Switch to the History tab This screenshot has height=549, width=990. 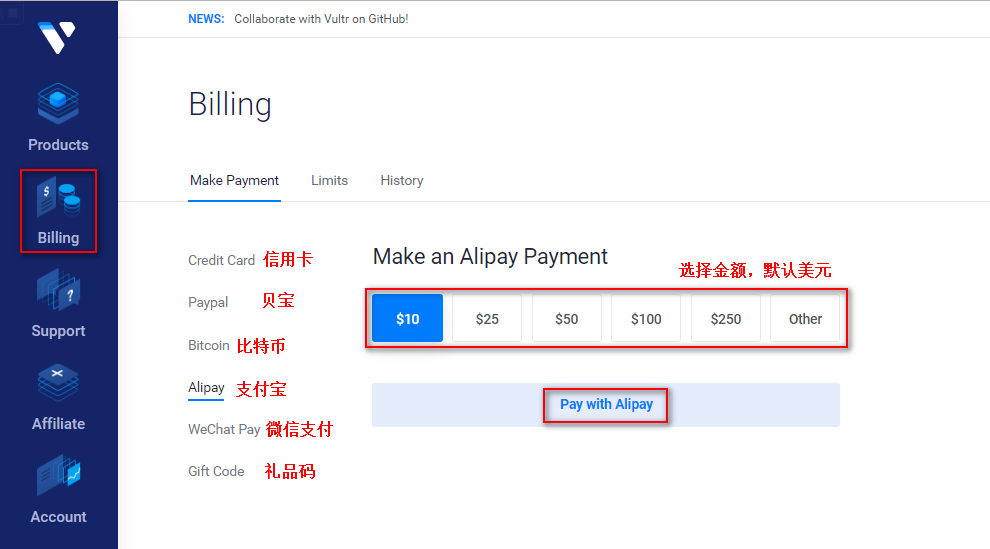point(402,180)
